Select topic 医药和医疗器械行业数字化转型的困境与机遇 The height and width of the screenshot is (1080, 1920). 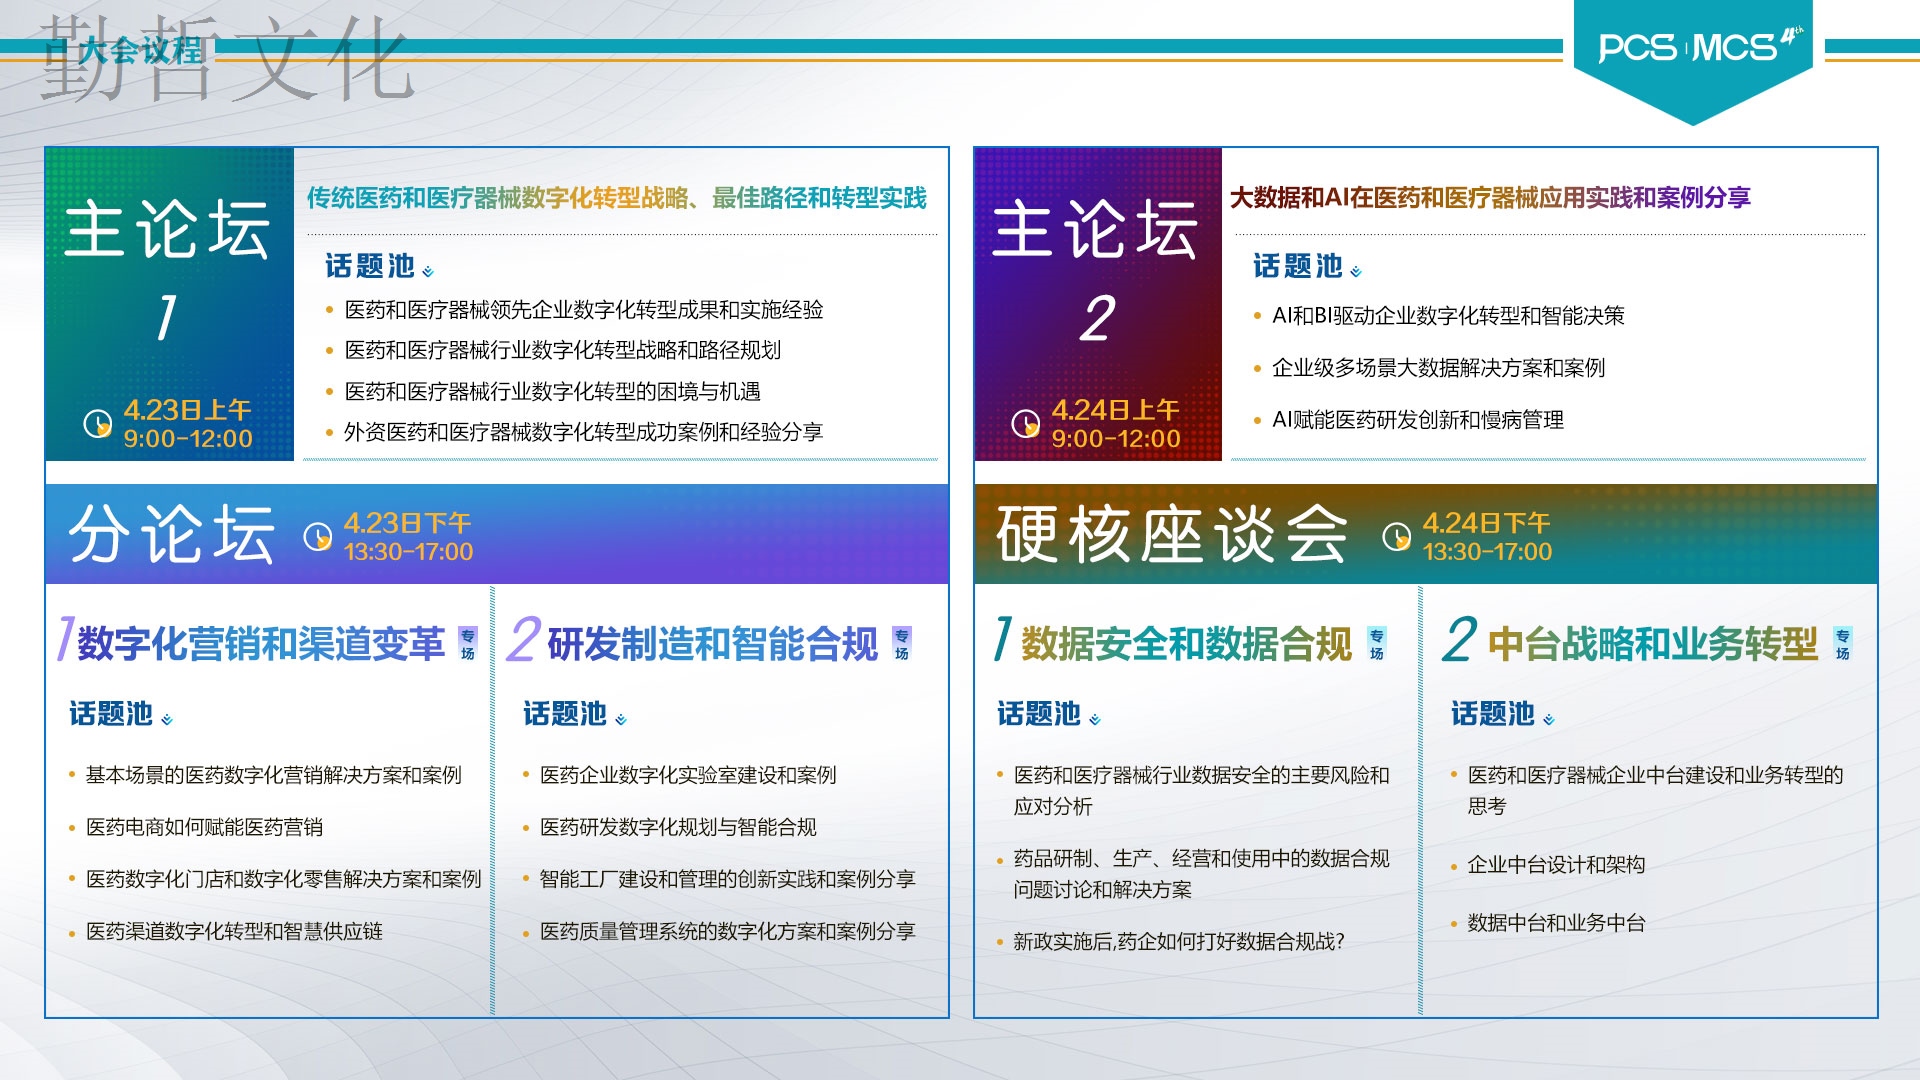(553, 391)
